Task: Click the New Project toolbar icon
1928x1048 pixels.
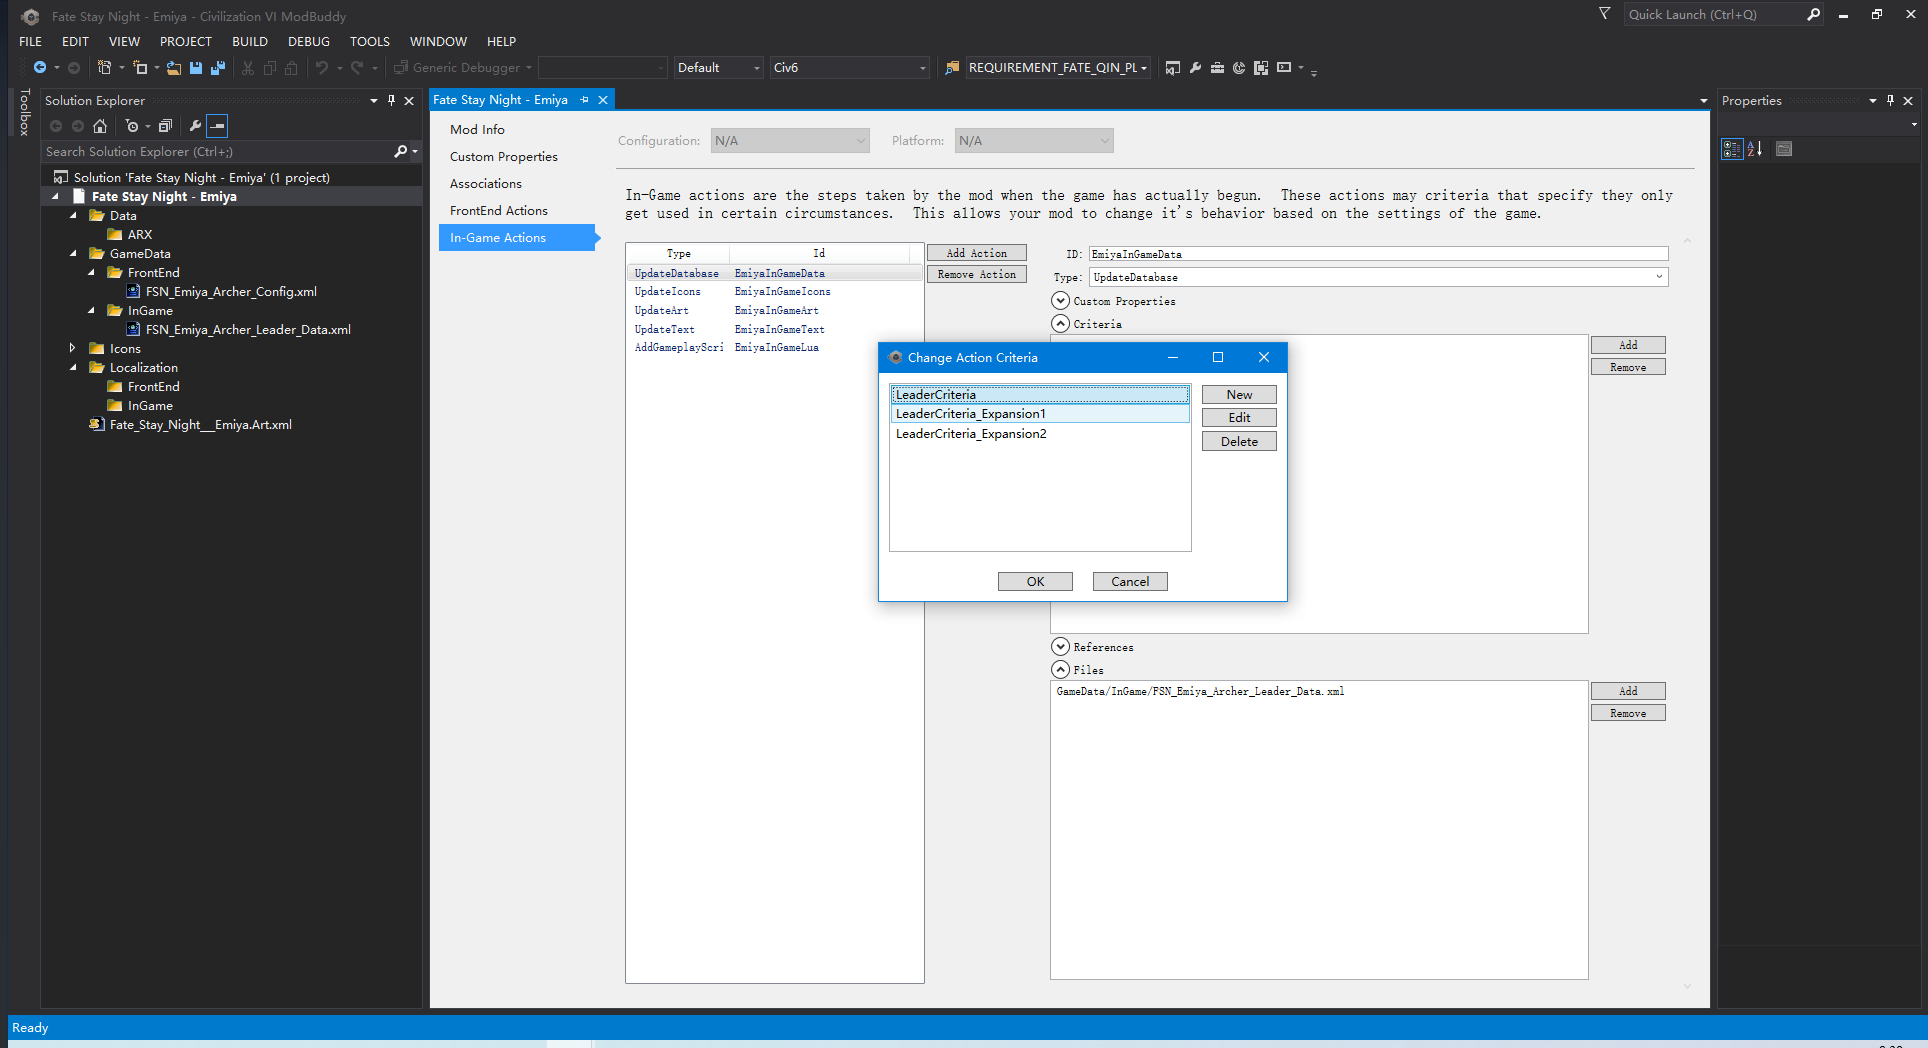Action: [x=104, y=68]
